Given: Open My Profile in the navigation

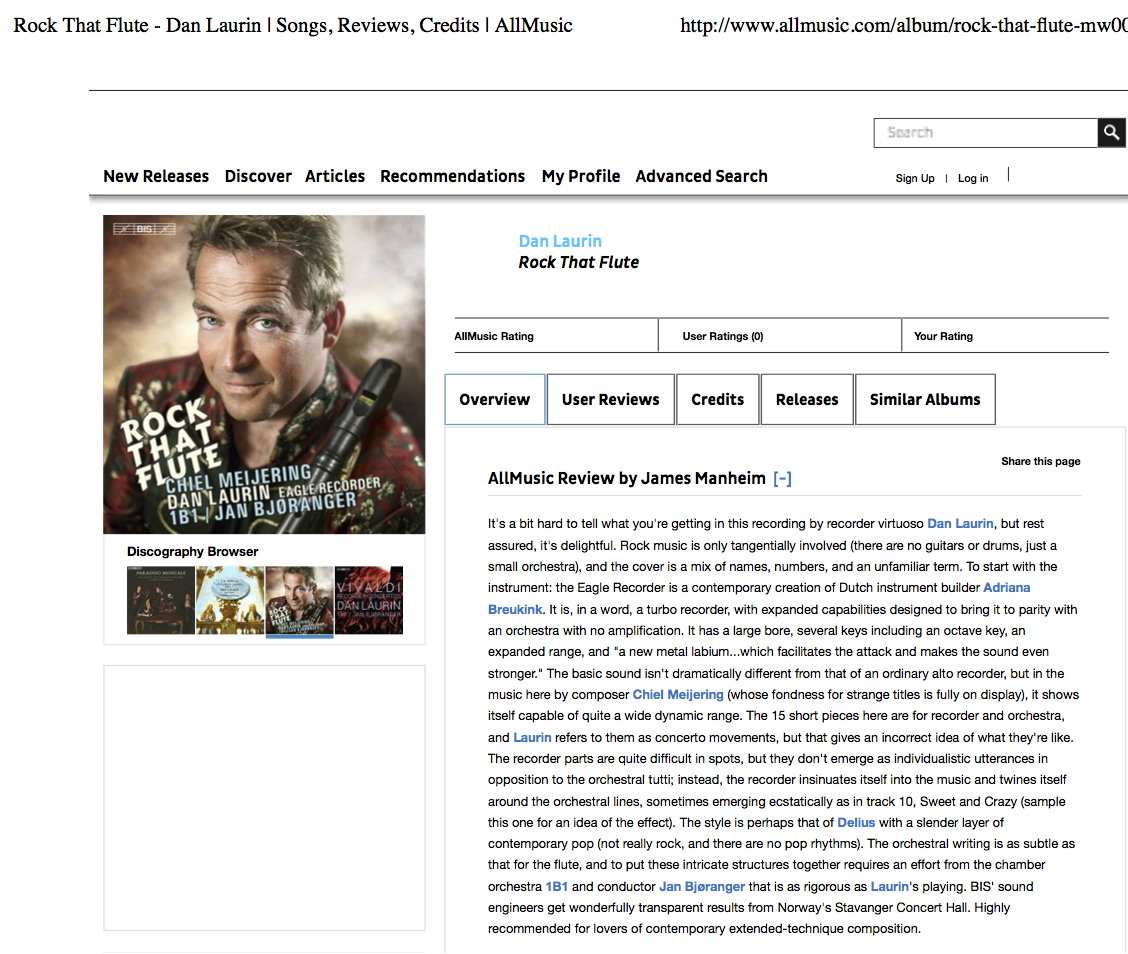Looking at the screenshot, I should [x=581, y=176].
